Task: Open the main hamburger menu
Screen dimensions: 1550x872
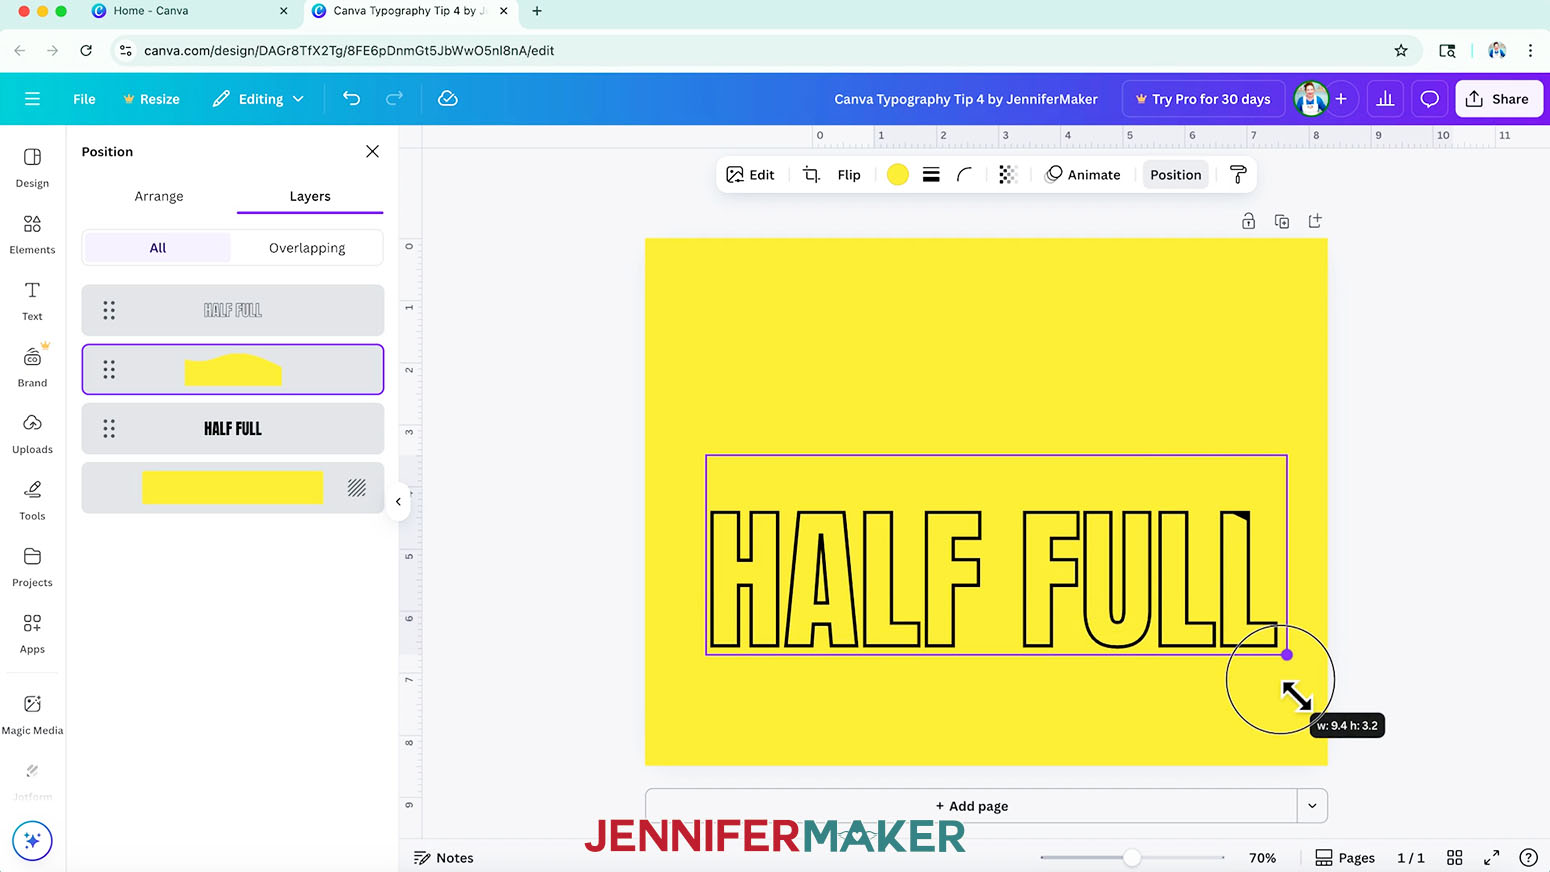Action: (x=32, y=99)
